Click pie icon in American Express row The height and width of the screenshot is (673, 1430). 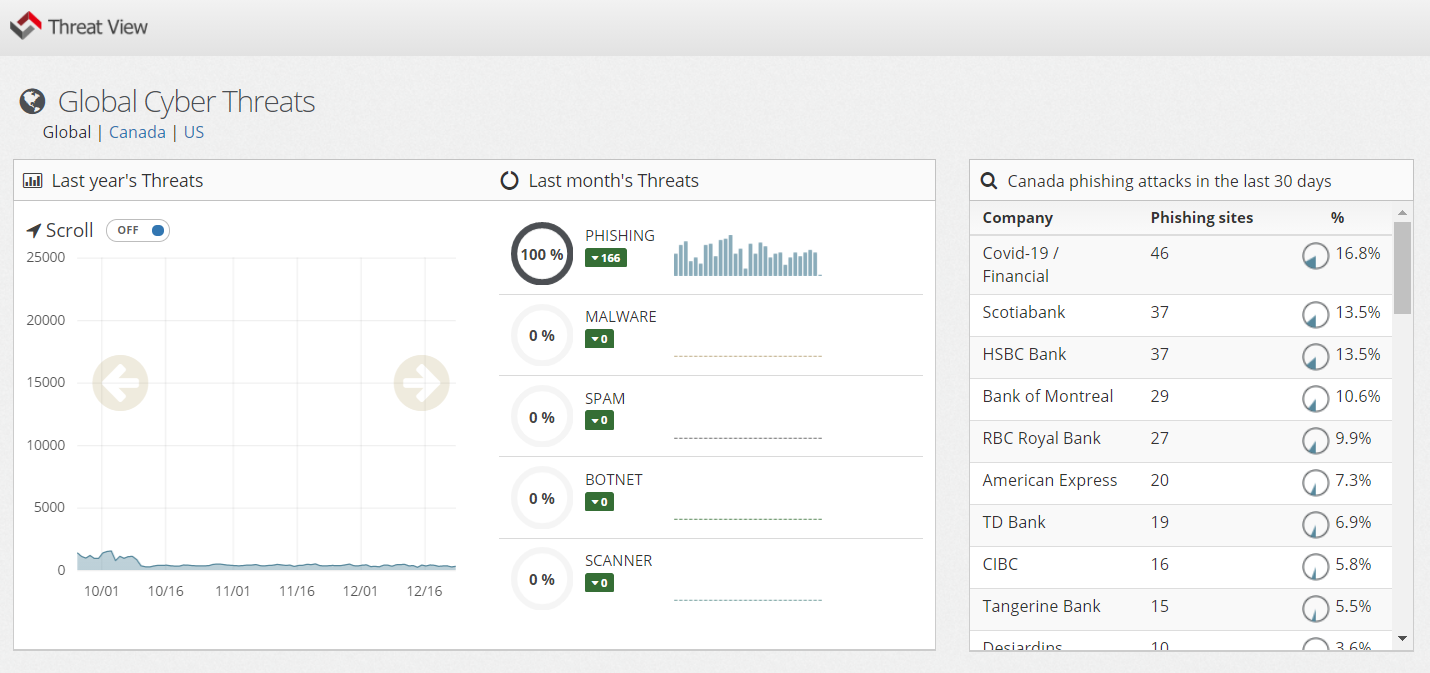[x=1315, y=483]
